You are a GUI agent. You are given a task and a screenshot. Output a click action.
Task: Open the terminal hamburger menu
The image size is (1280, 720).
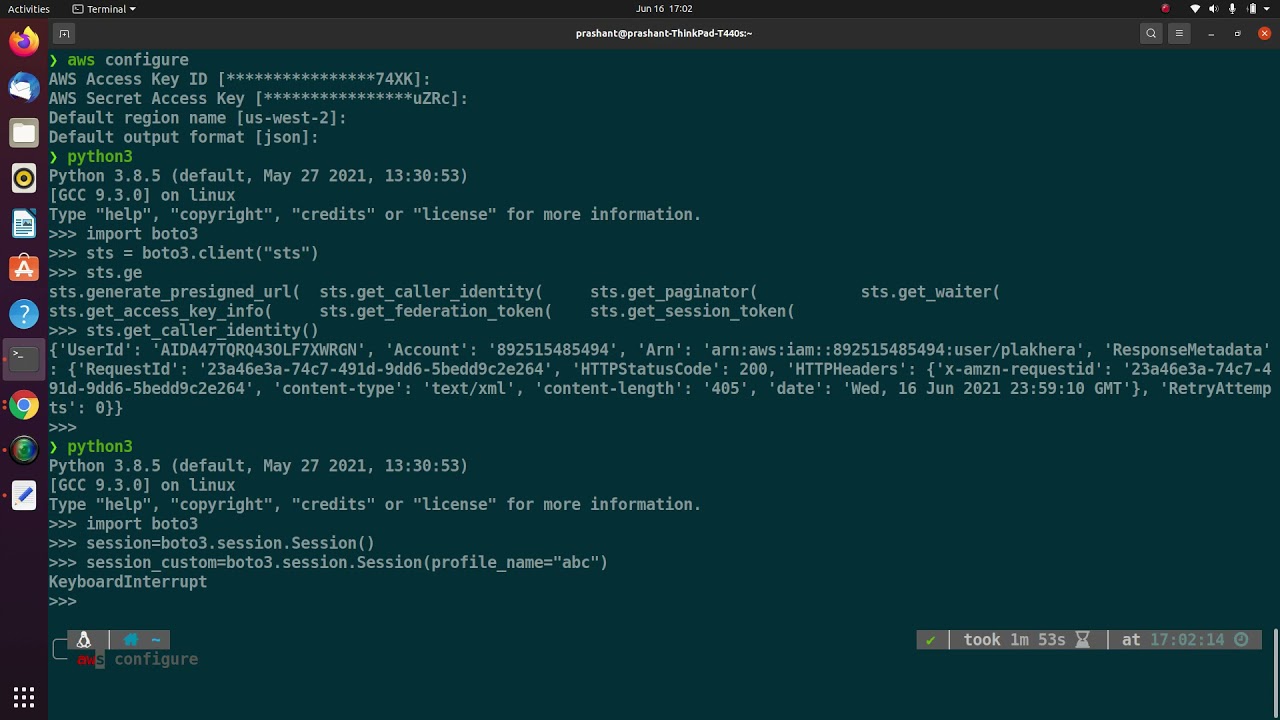tap(1179, 33)
